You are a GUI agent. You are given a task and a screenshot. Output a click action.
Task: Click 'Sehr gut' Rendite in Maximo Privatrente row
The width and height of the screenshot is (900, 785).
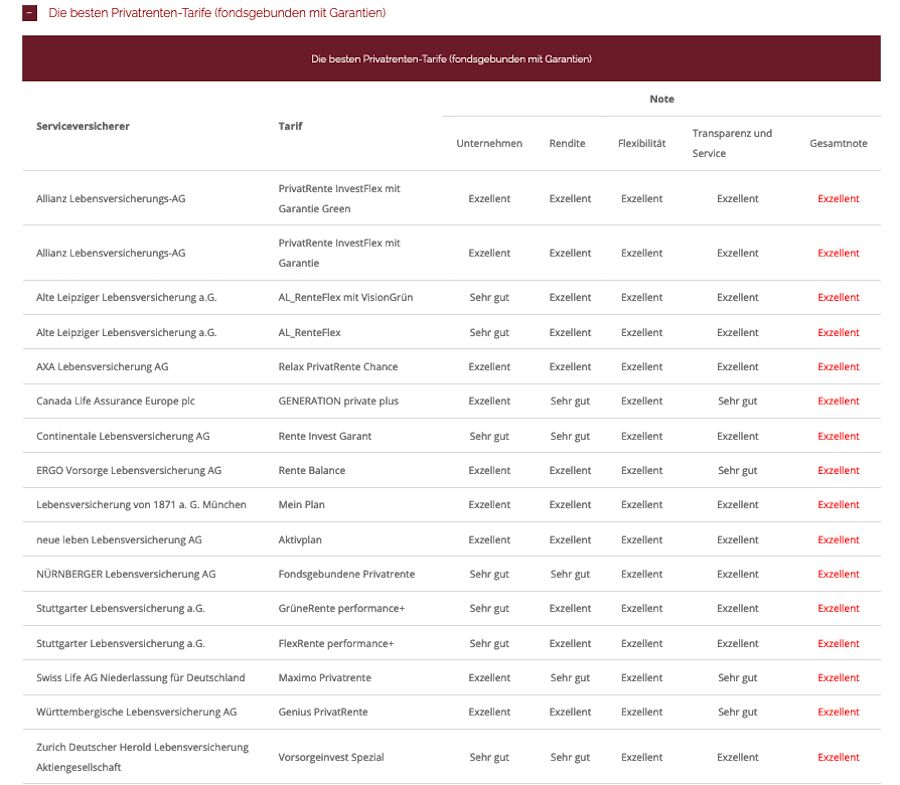[x=570, y=678]
